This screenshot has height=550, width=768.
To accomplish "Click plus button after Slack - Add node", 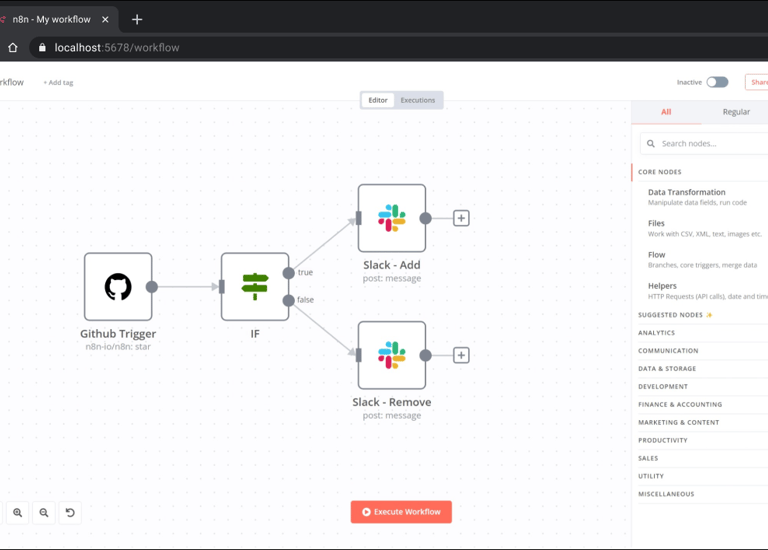I will [x=461, y=218].
